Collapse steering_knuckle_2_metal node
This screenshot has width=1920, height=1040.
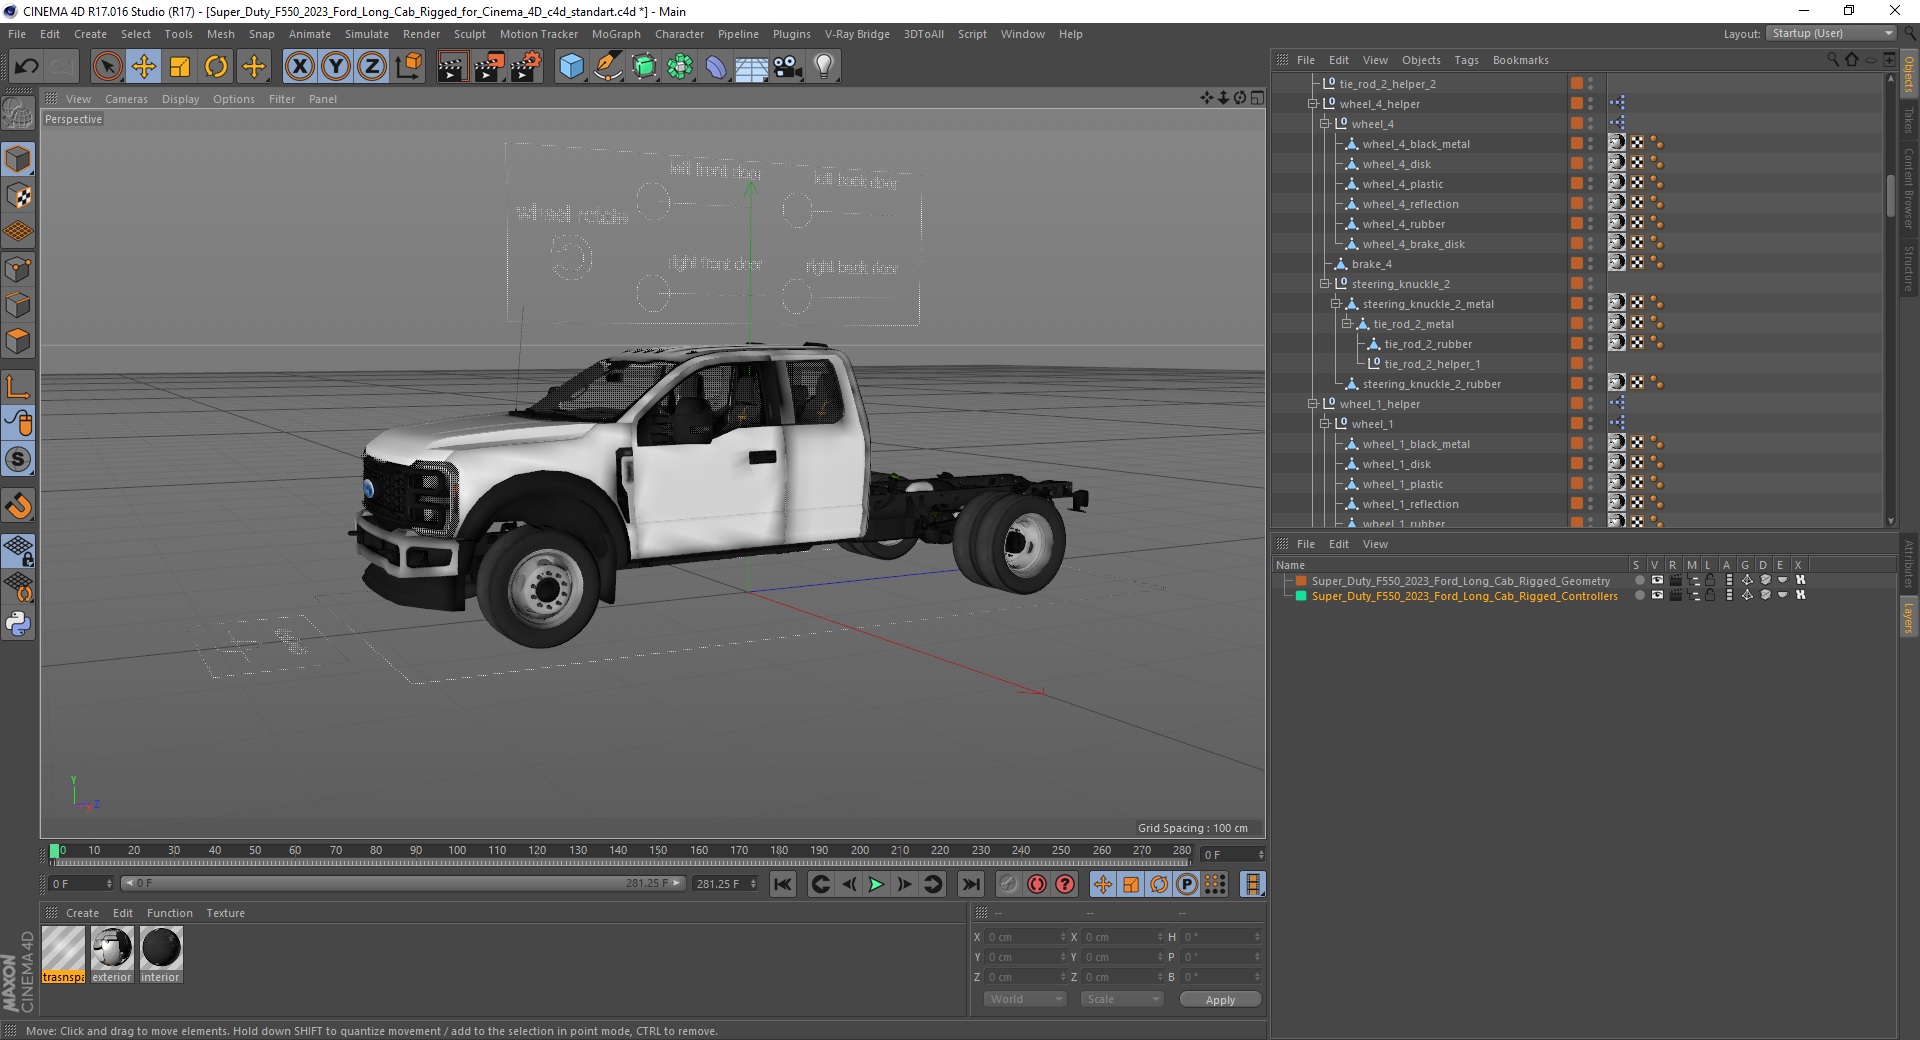click(1336, 304)
